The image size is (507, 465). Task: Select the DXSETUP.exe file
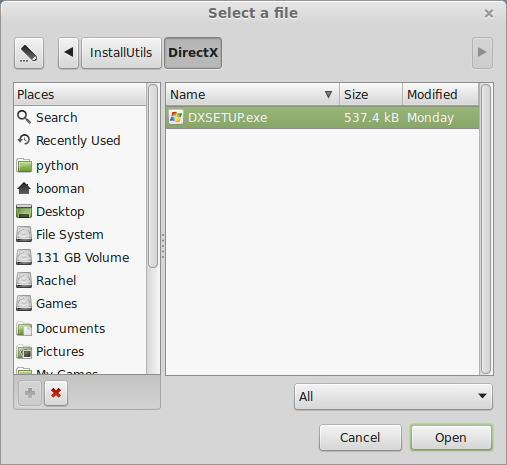(x=322, y=118)
